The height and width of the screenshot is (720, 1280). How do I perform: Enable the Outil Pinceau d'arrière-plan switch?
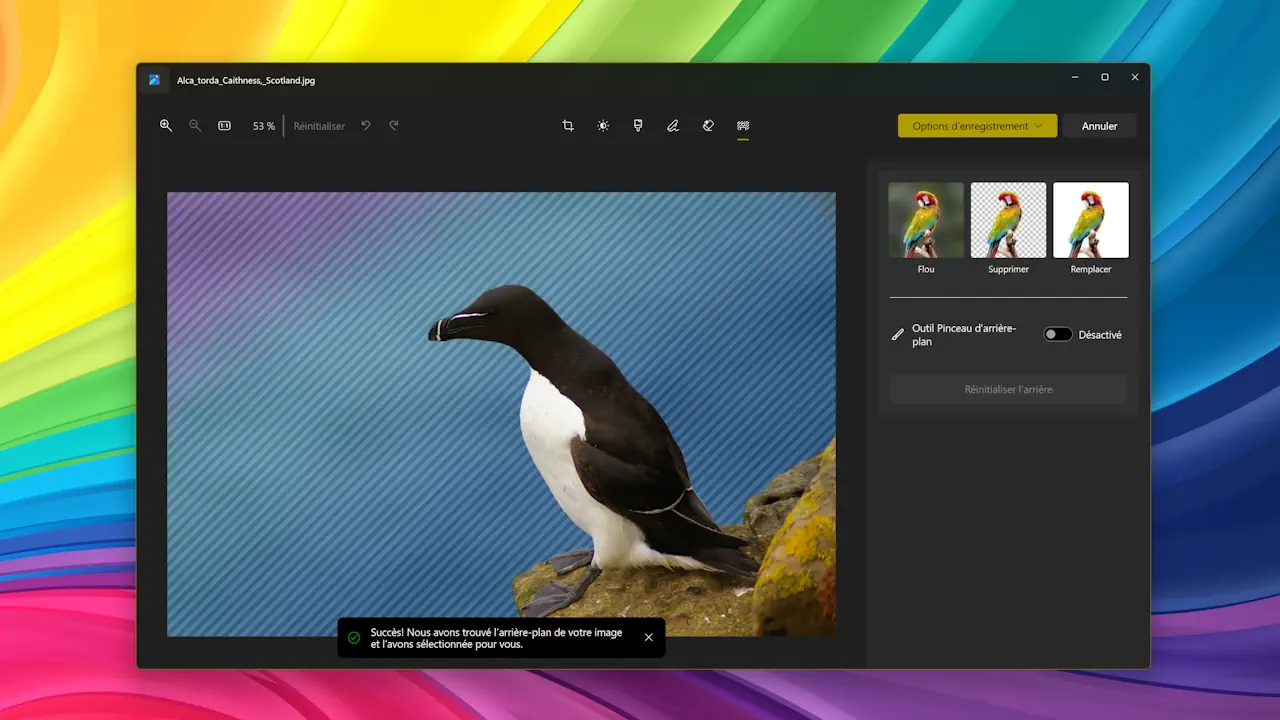coord(1057,333)
